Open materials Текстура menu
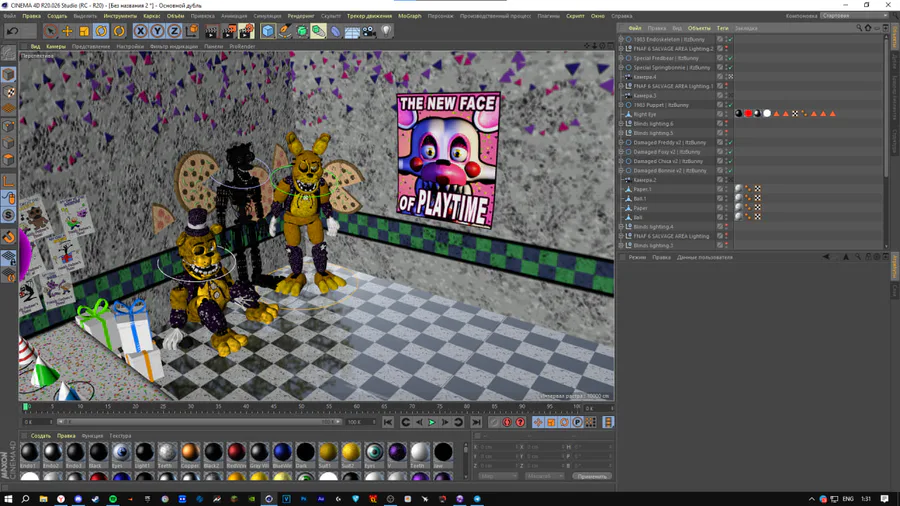The image size is (900, 506). pos(120,436)
